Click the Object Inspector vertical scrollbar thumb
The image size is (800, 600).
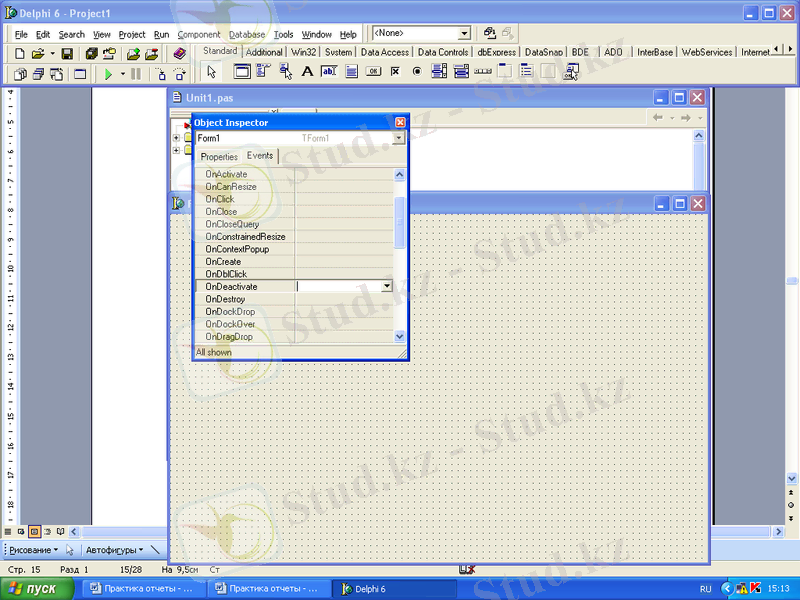click(399, 222)
